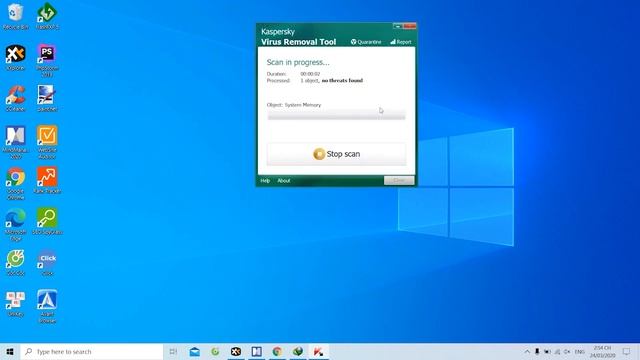Viewport: 640px width, 360px height.
Task: Open the volume control in tray
Action: point(567,351)
